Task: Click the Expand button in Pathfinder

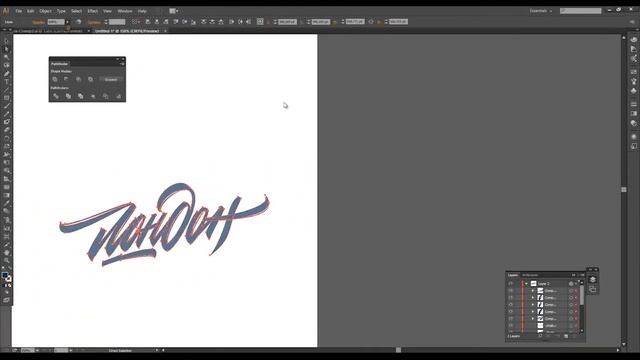Action: 111,80
